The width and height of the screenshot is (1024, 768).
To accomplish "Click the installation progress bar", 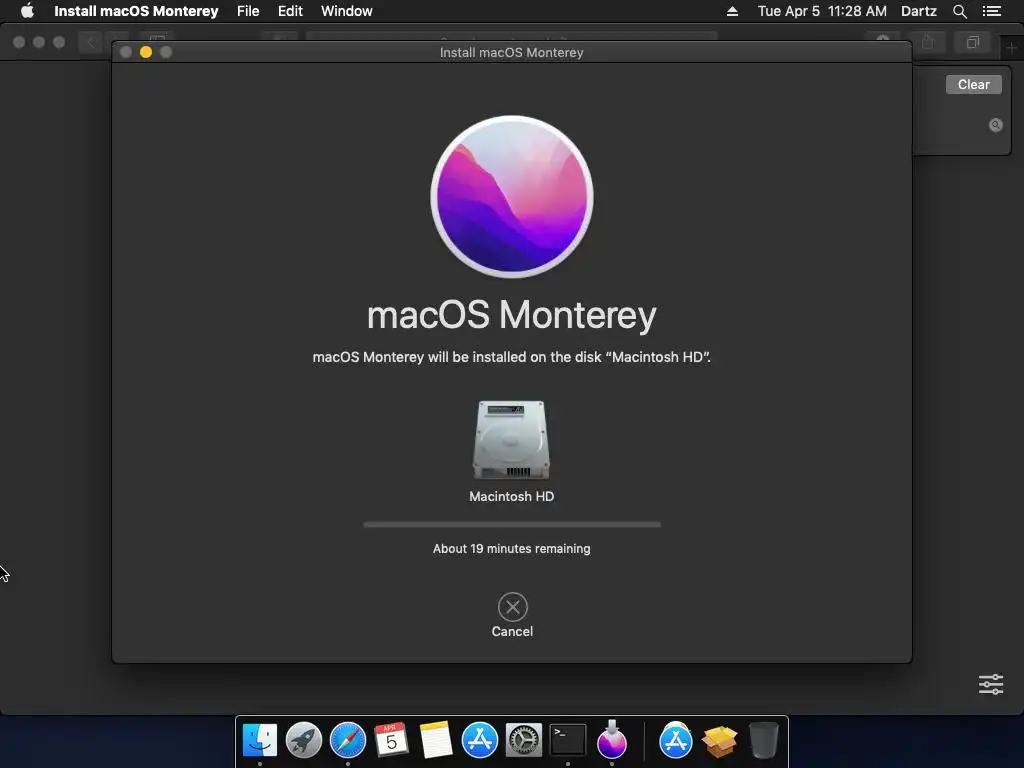I will [512, 524].
